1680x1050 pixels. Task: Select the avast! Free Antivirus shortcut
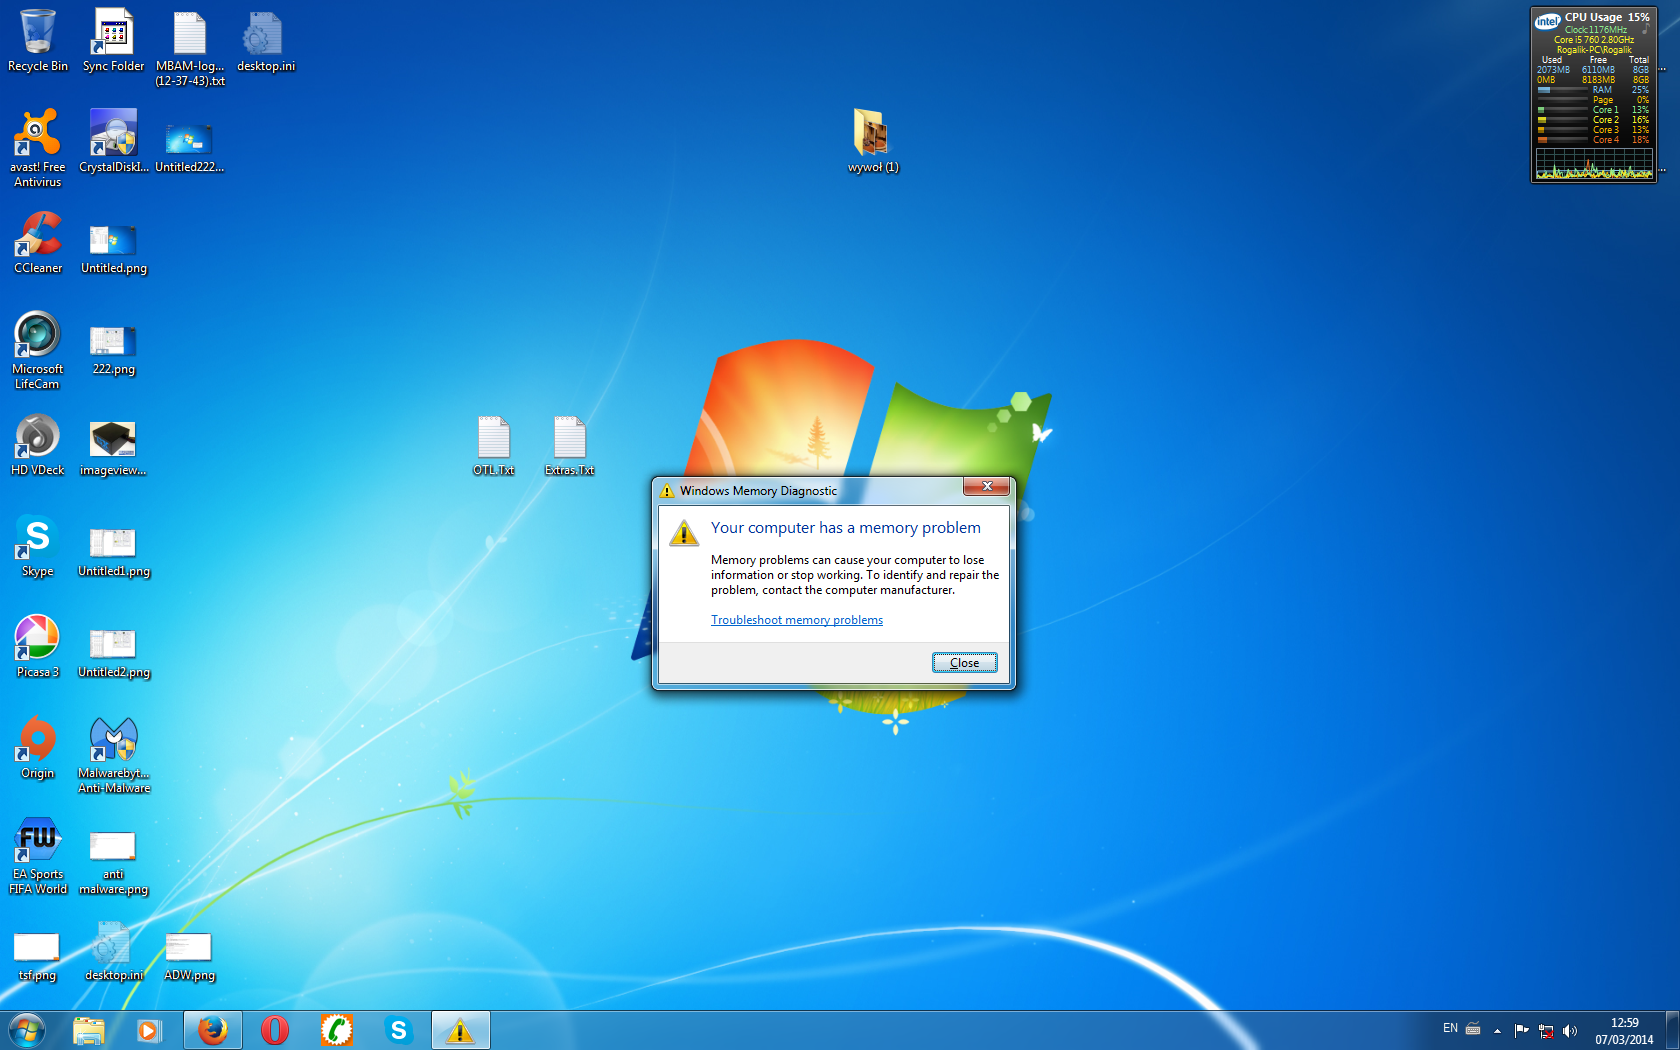[x=38, y=148]
